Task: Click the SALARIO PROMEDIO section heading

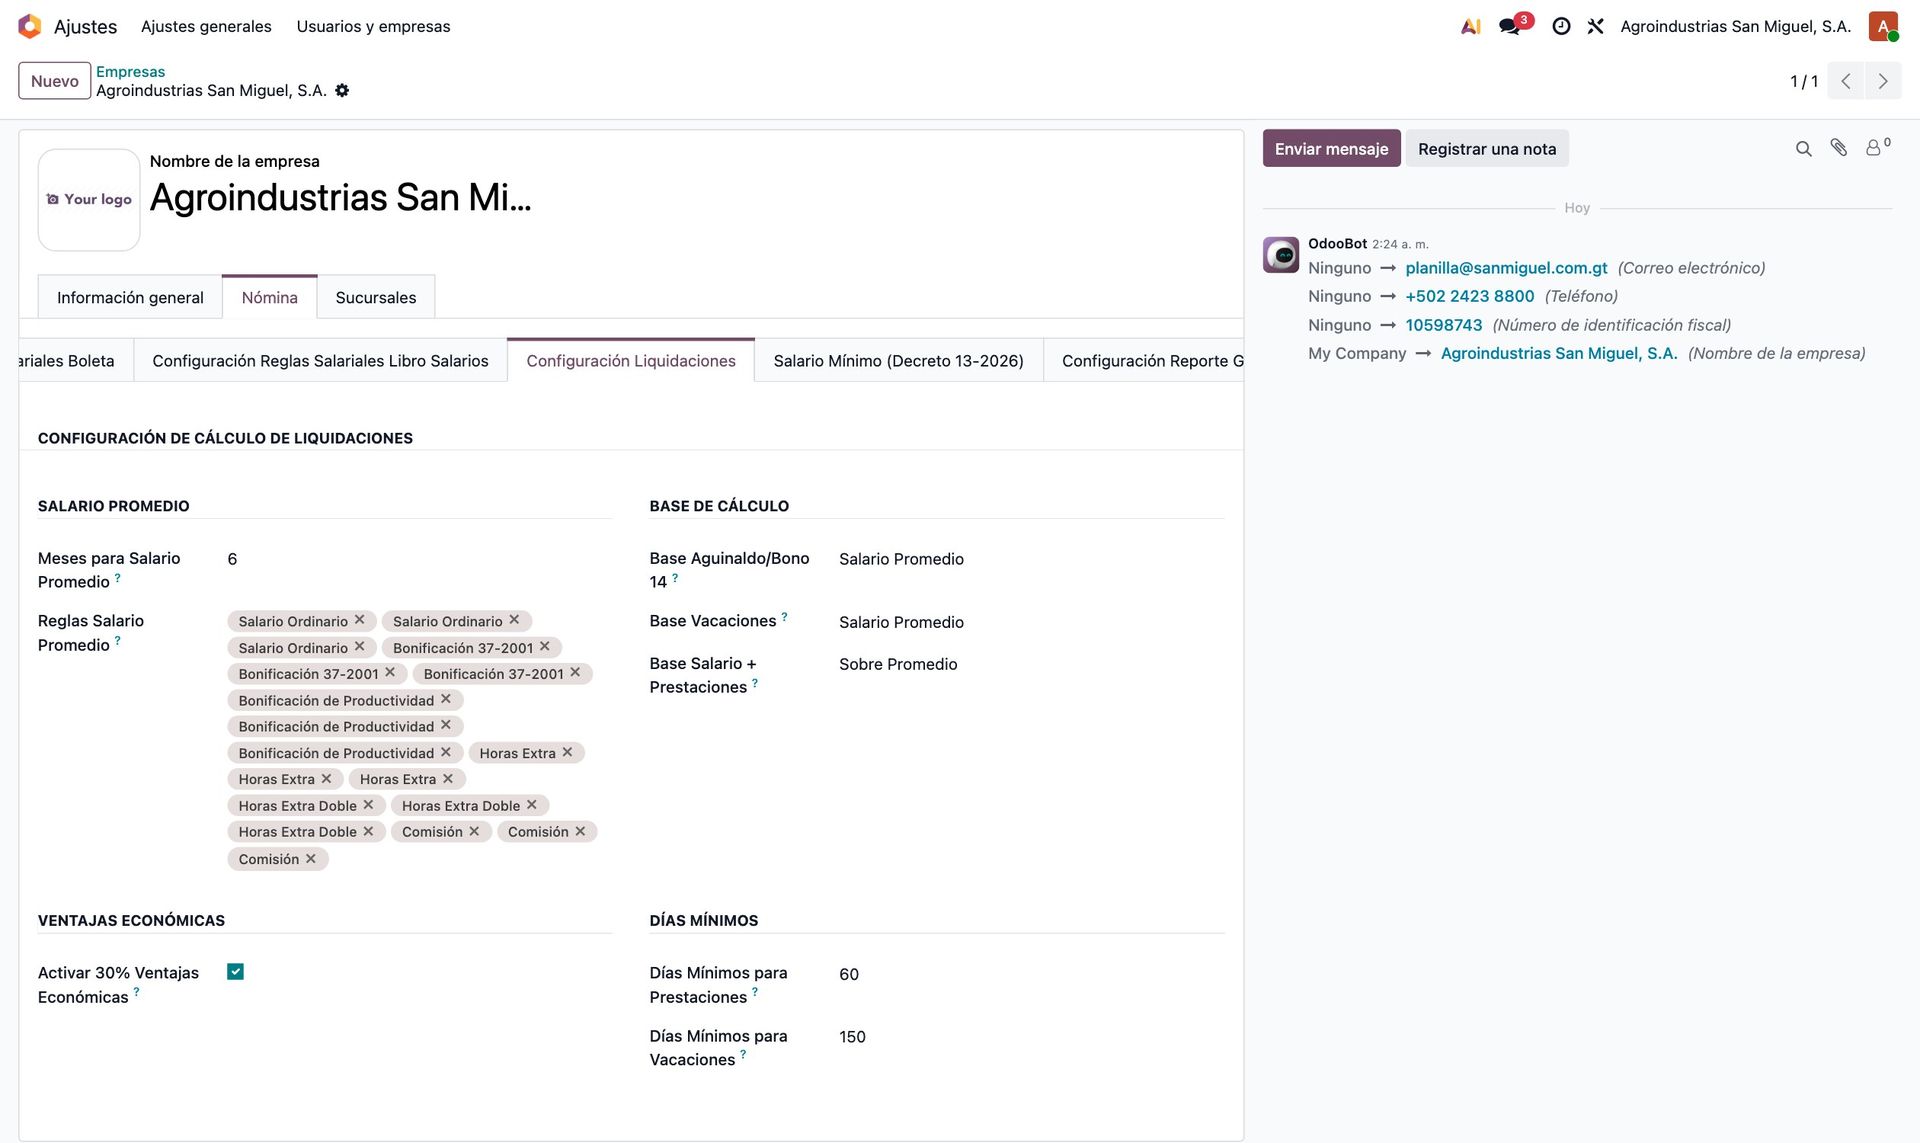Action: click(x=113, y=506)
